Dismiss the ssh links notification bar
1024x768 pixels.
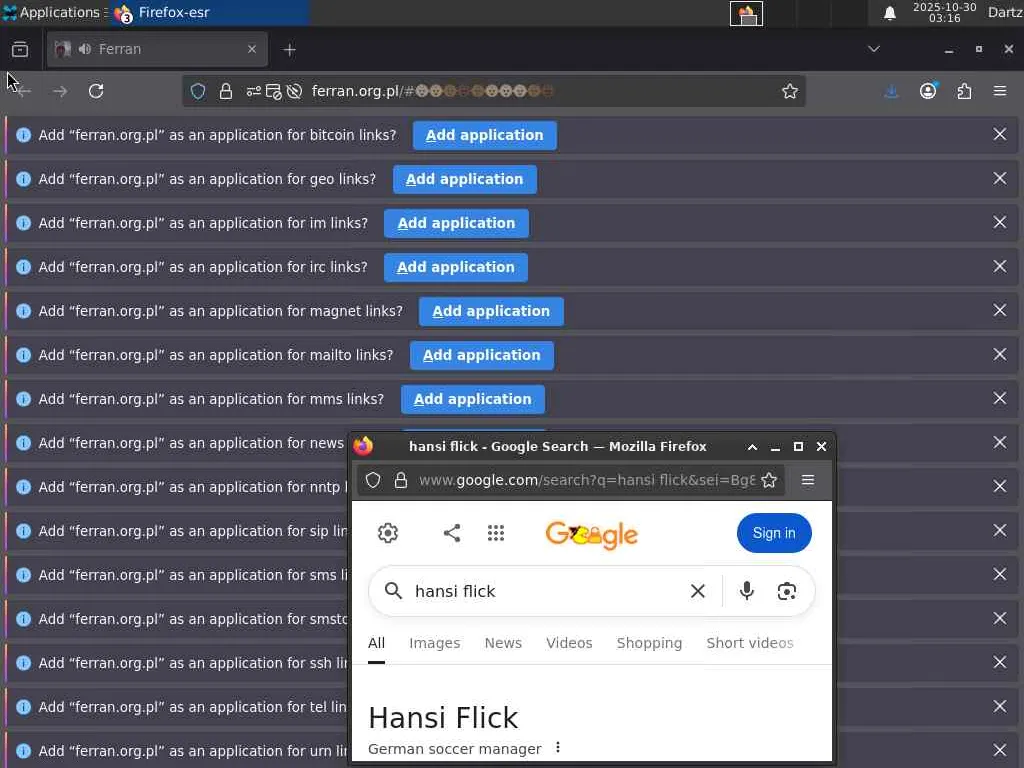point(999,662)
